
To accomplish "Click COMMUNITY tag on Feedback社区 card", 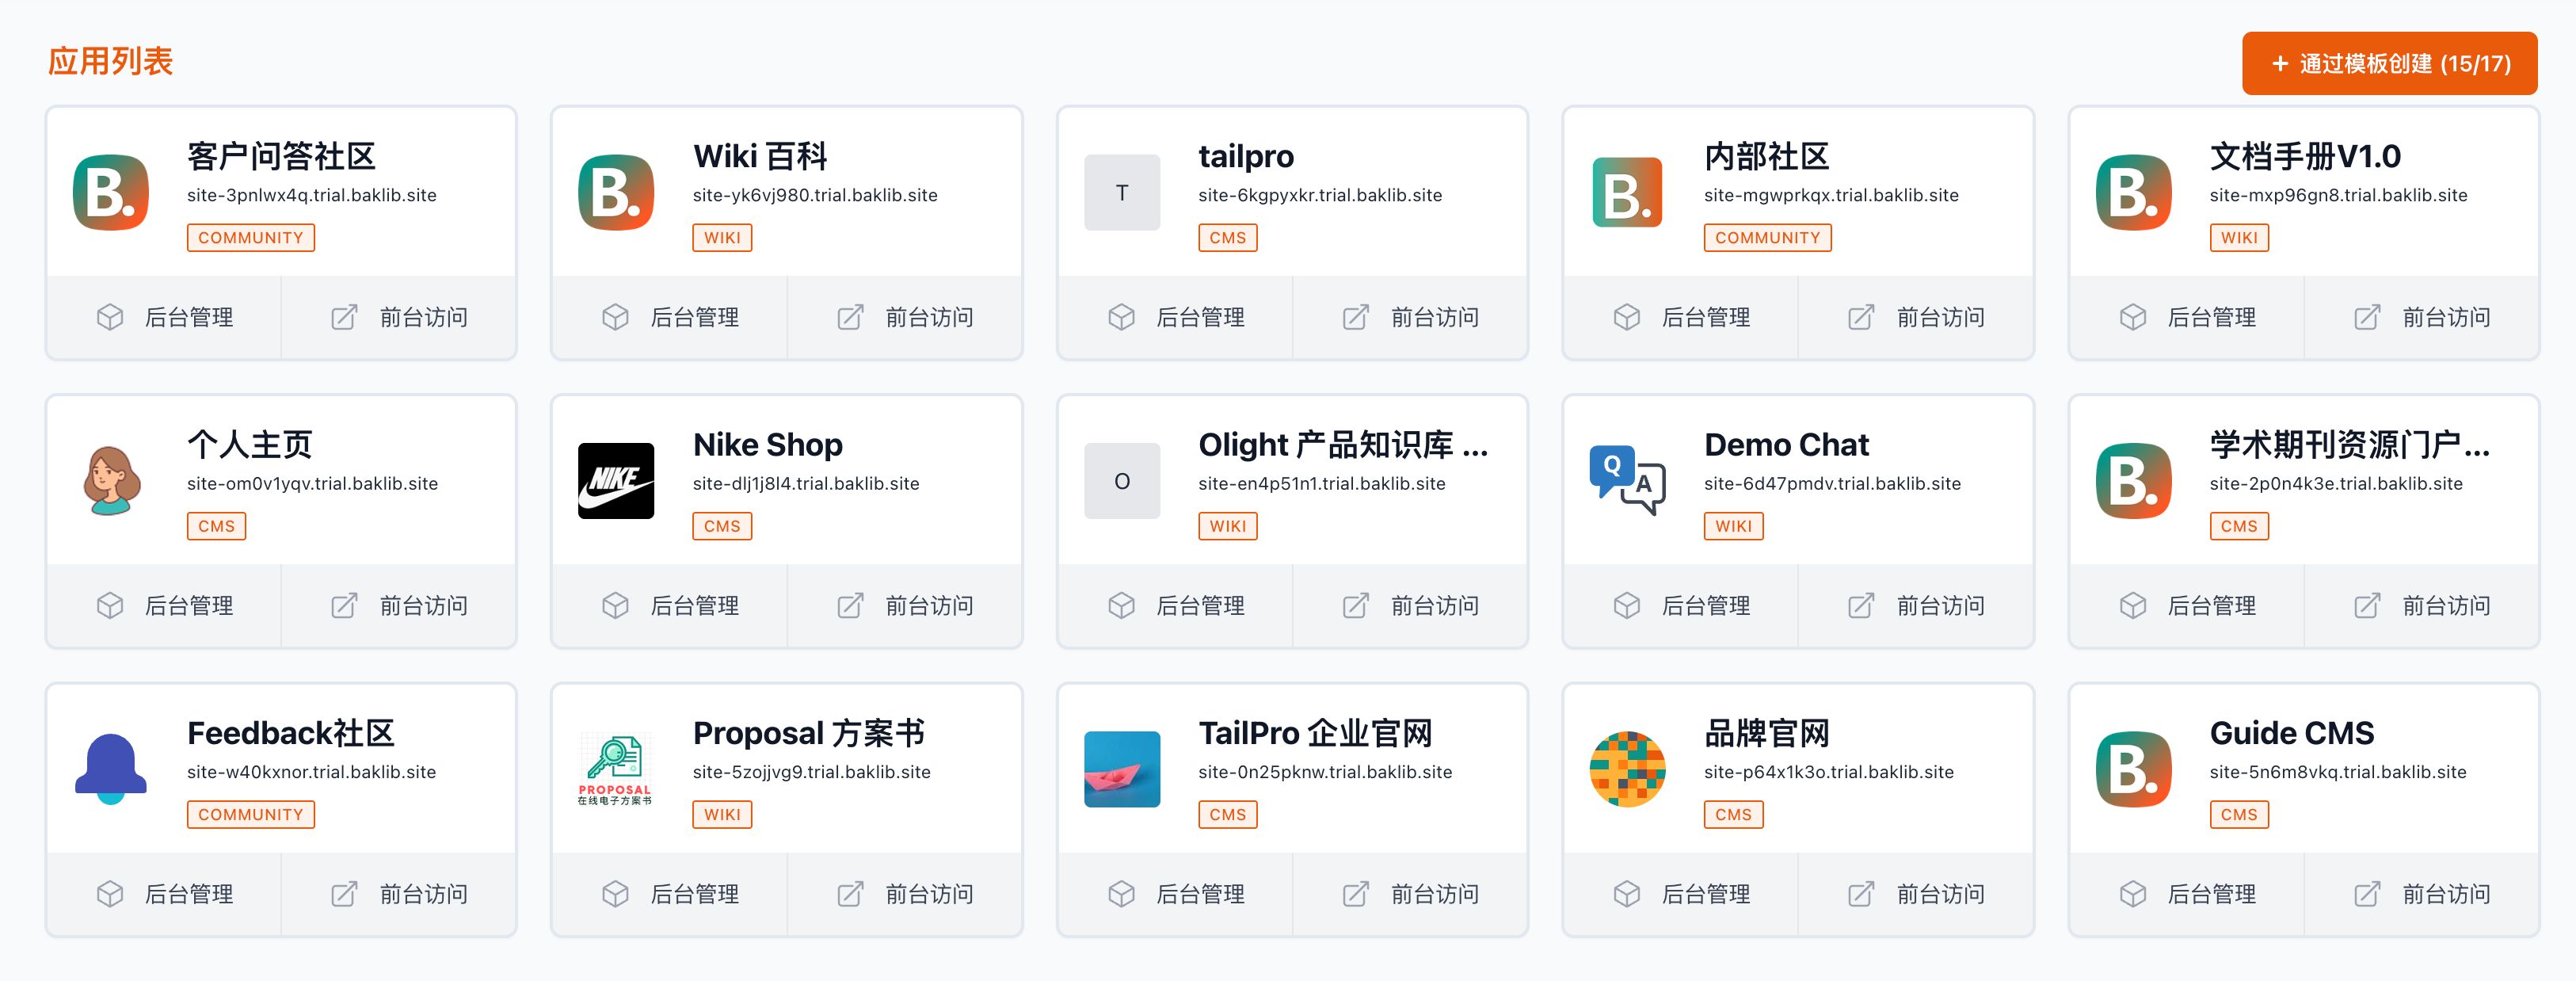I will pyautogui.click(x=250, y=814).
